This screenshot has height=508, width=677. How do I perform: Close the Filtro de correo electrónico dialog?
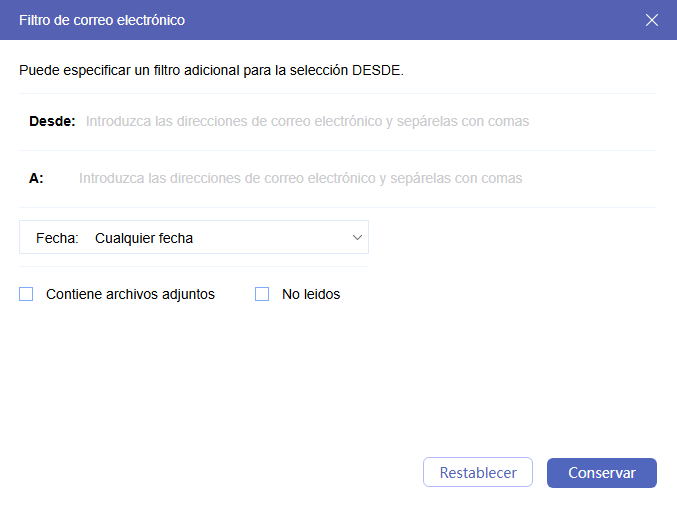pos(652,20)
